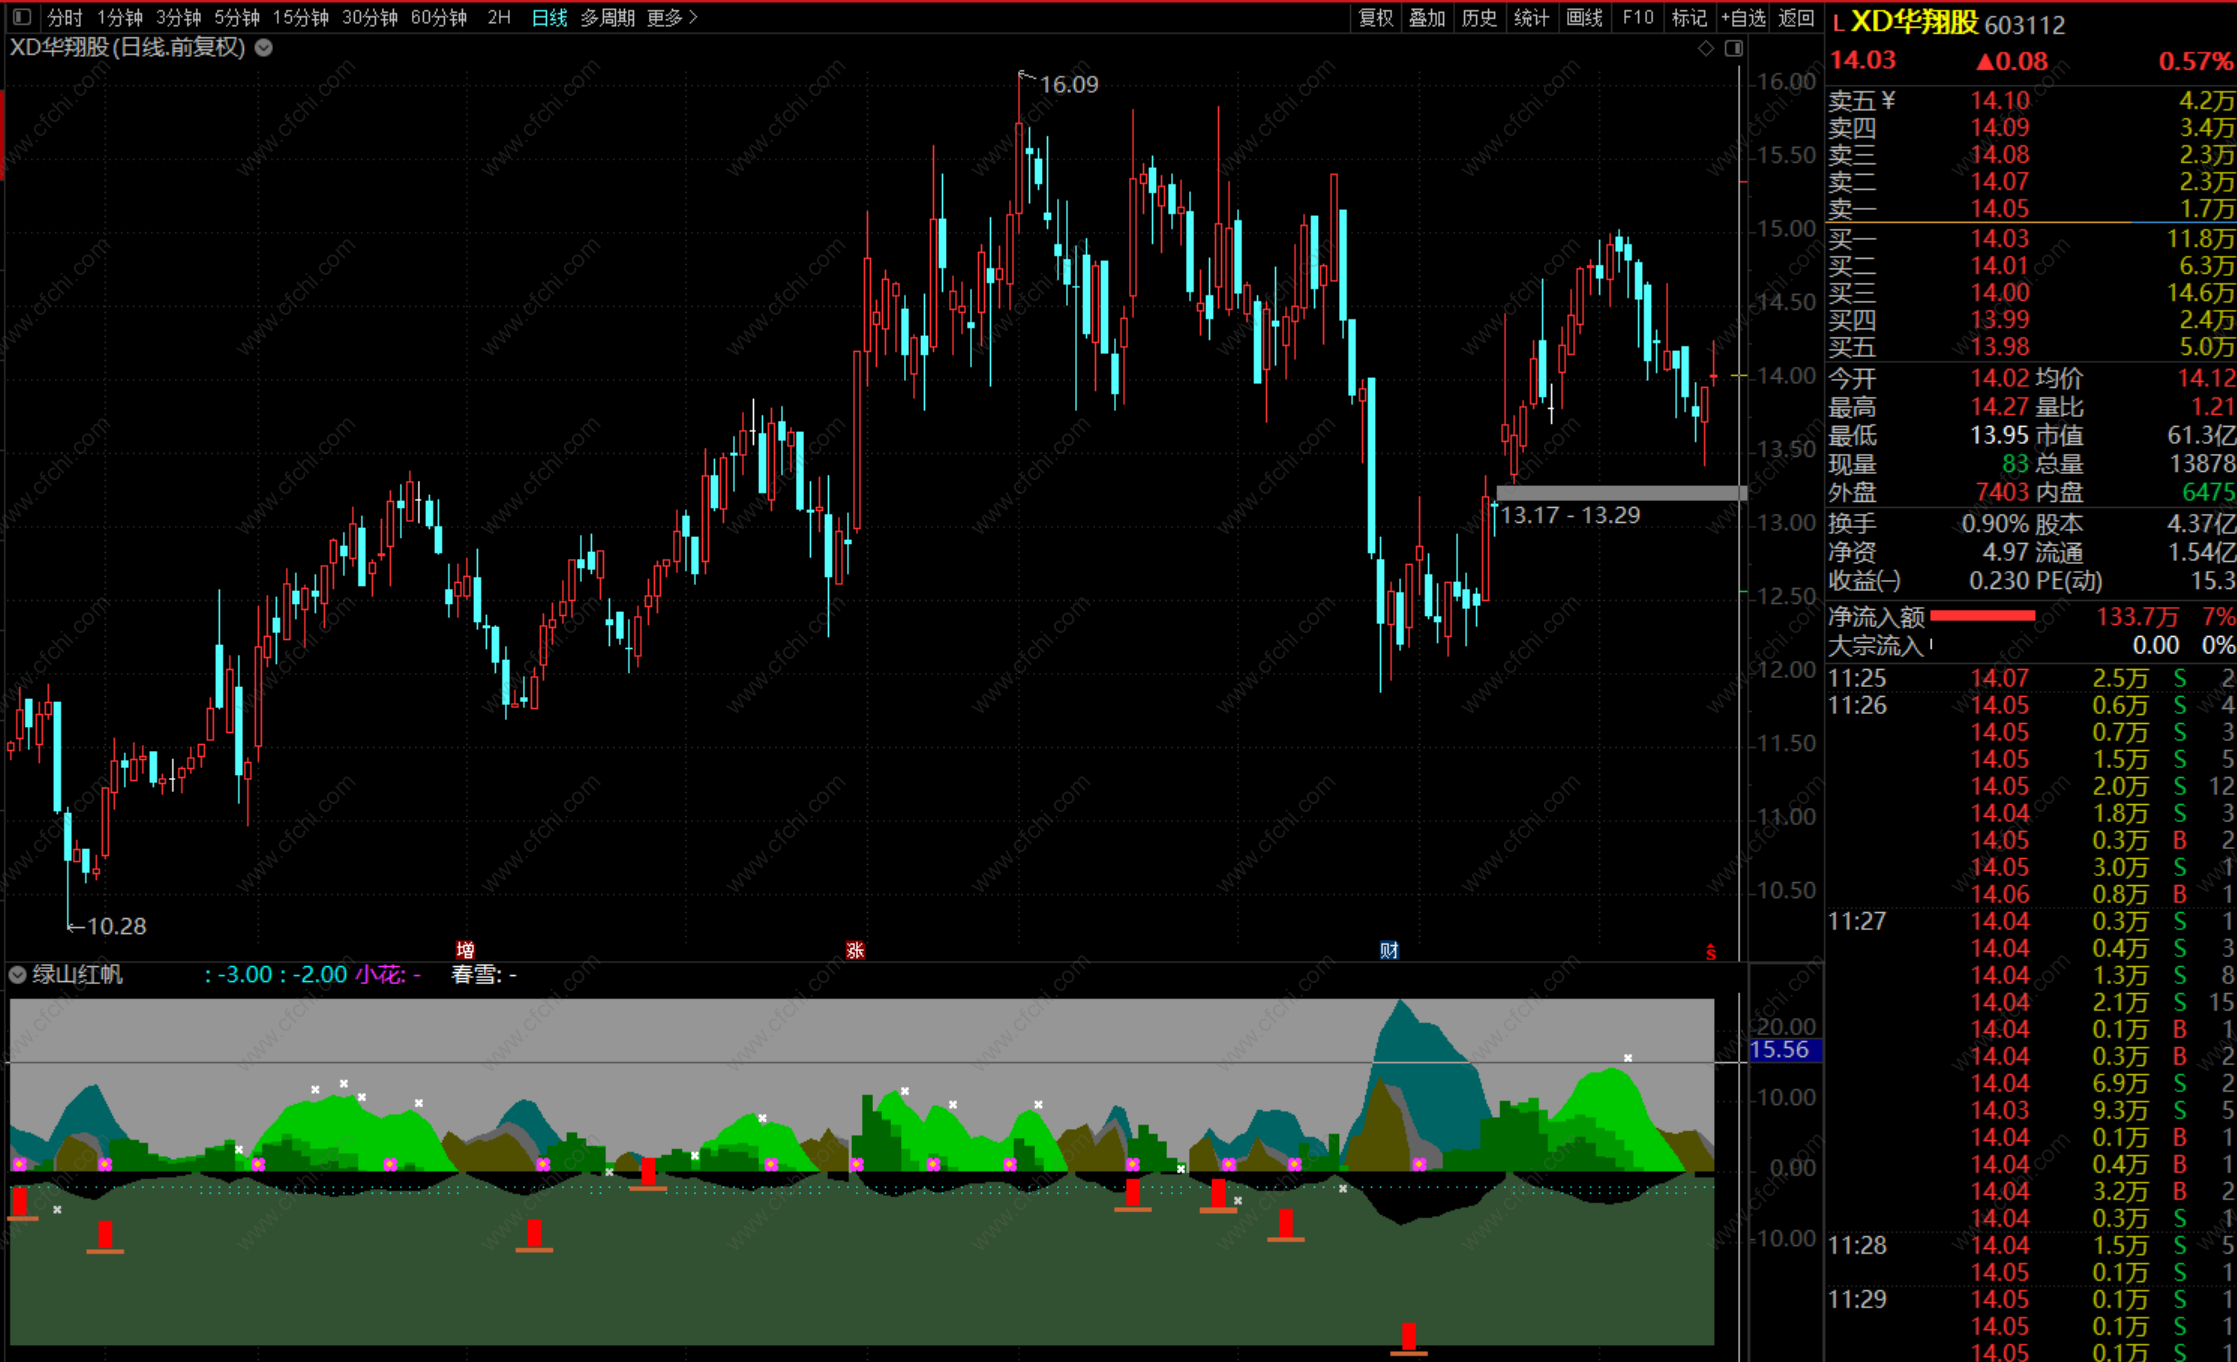Viewport: 2237px width, 1362px height.
Task: Toggle 复权 price adjustment
Action: coord(1375,17)
